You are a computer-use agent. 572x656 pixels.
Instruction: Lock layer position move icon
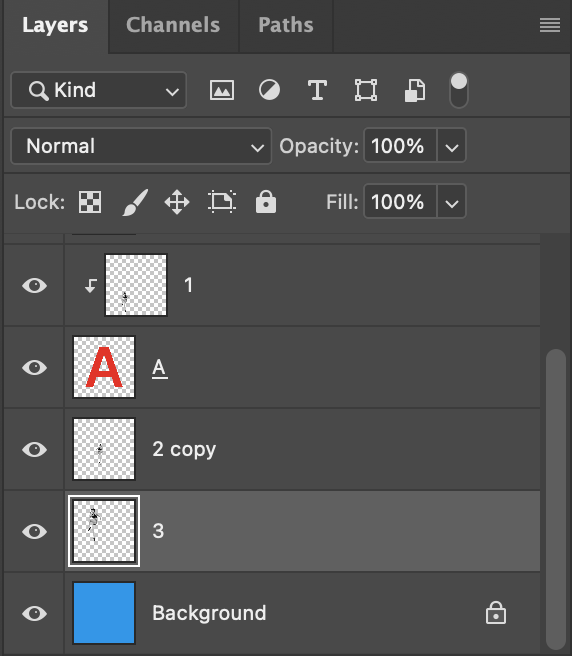click(177, 202)
